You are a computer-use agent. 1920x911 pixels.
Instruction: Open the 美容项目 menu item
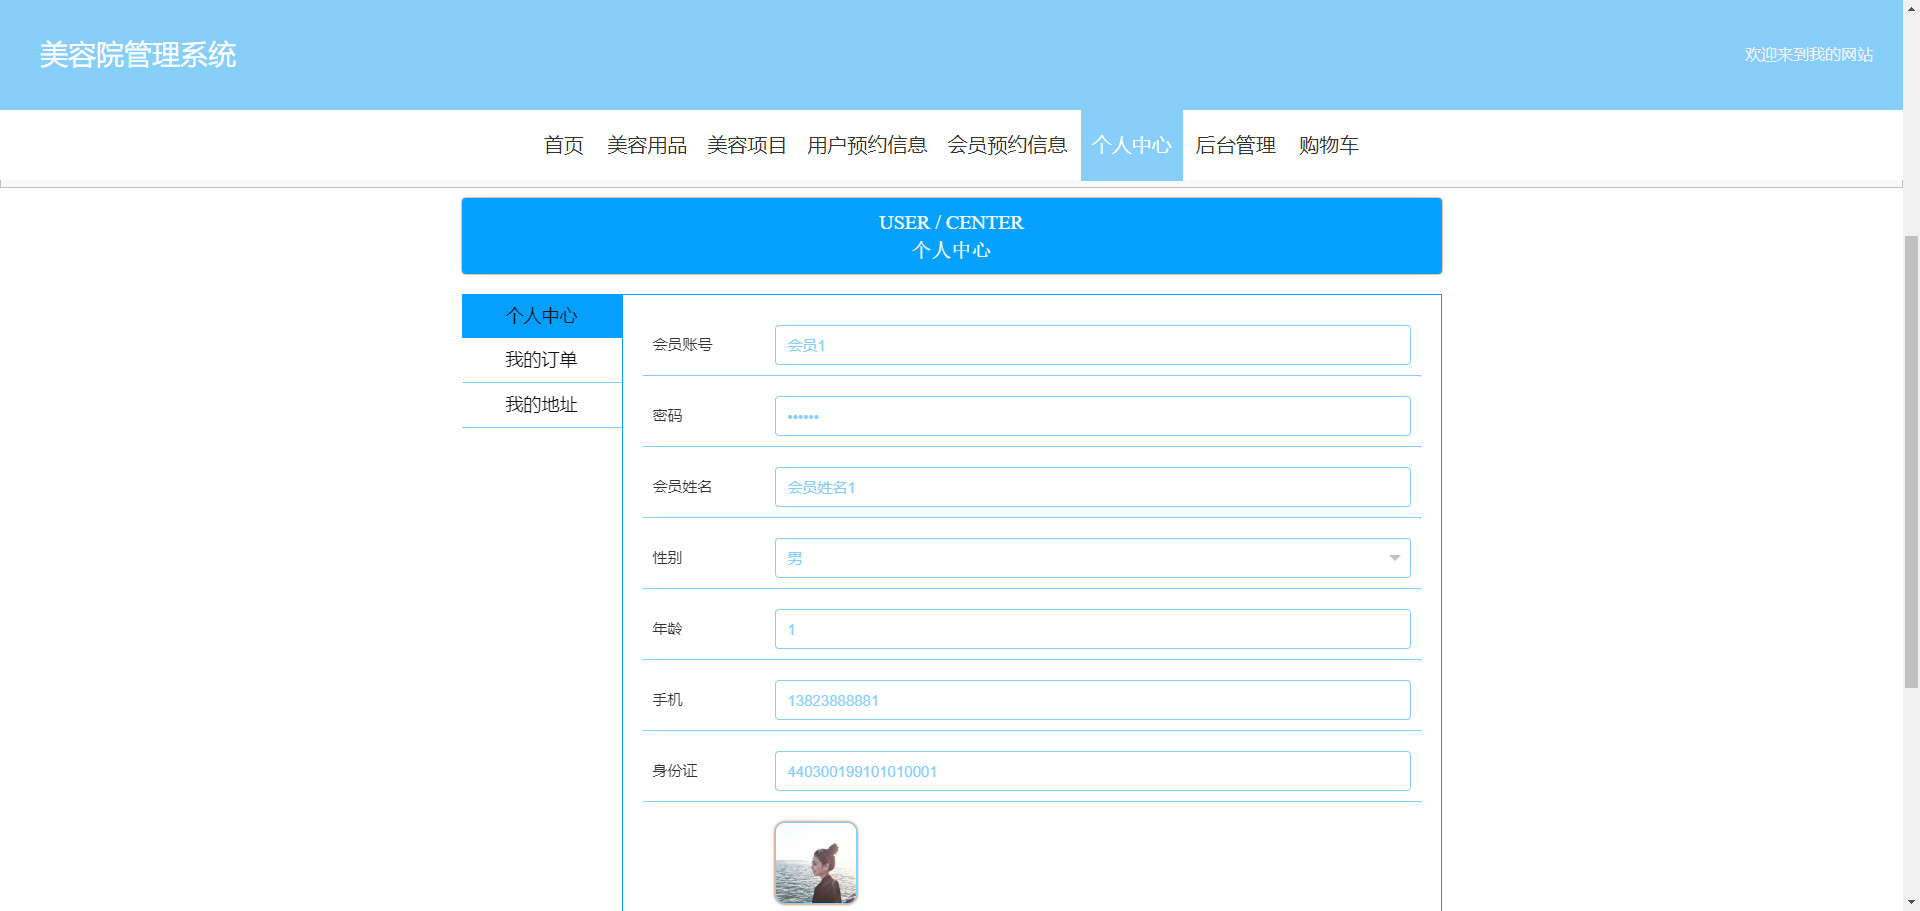(x=746, y=145)
